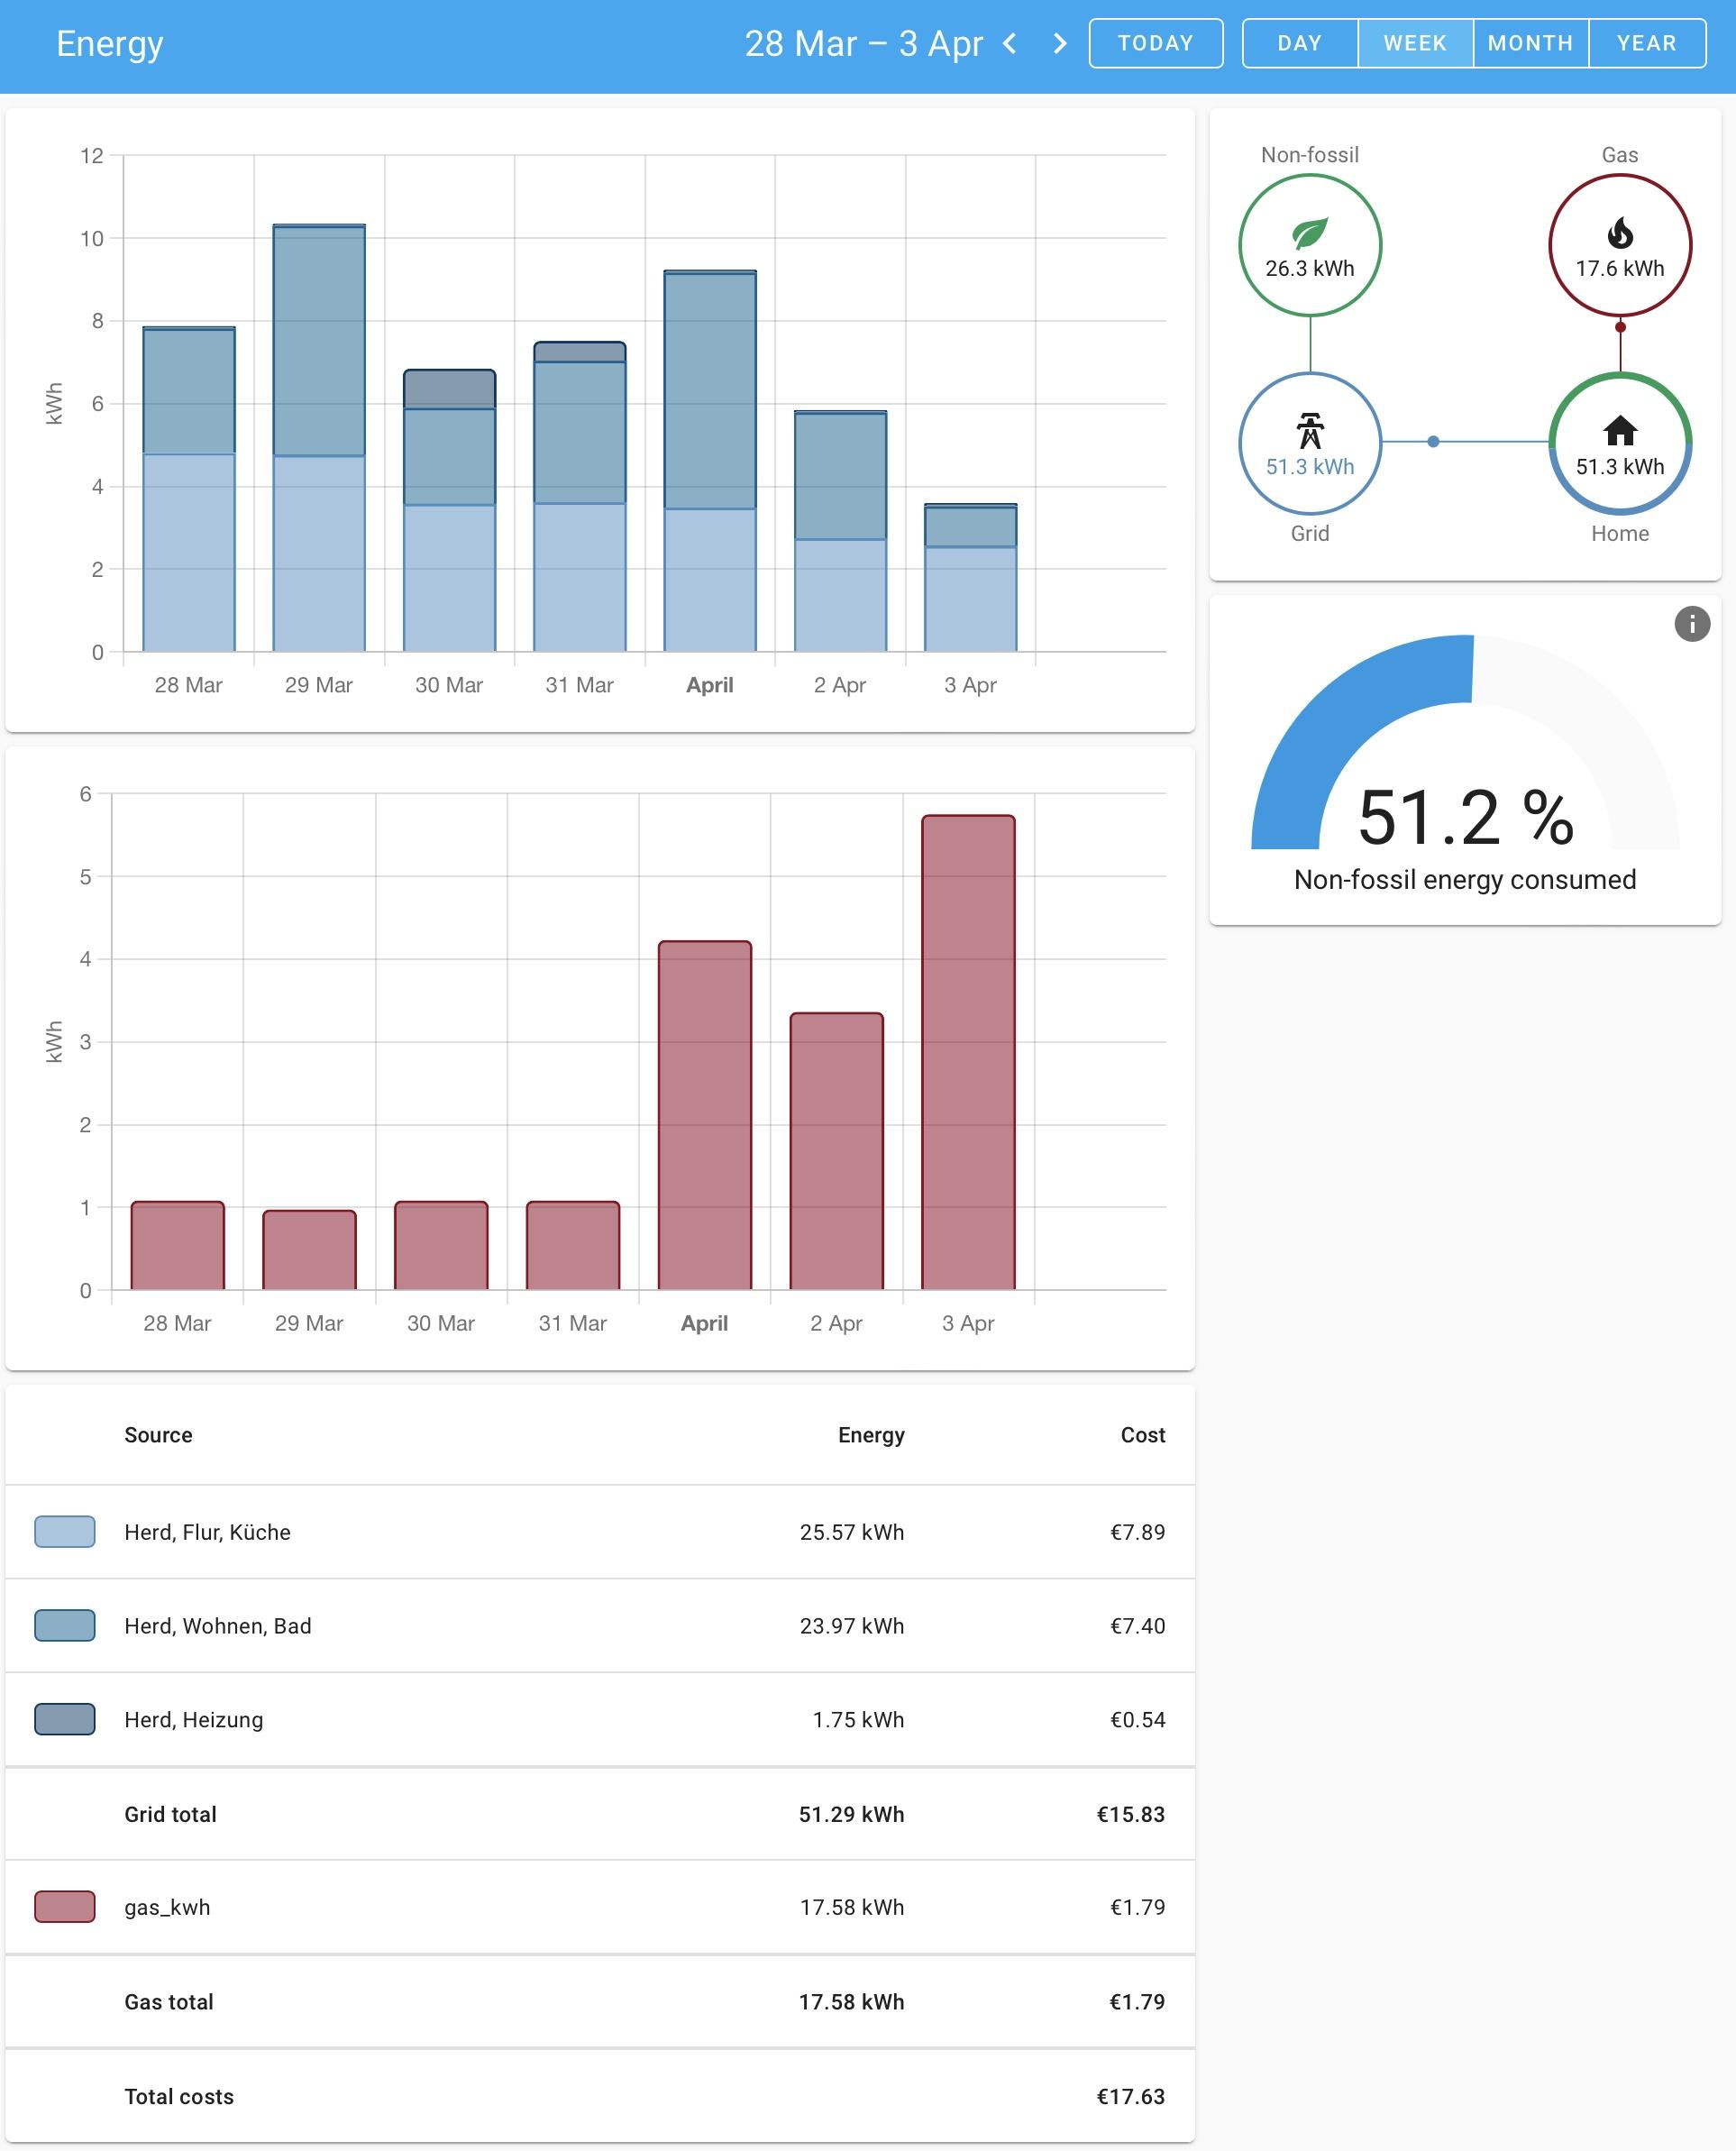
Task: Switch to YEAR view
Action: pyautogui.click(x=1646, y=43)
